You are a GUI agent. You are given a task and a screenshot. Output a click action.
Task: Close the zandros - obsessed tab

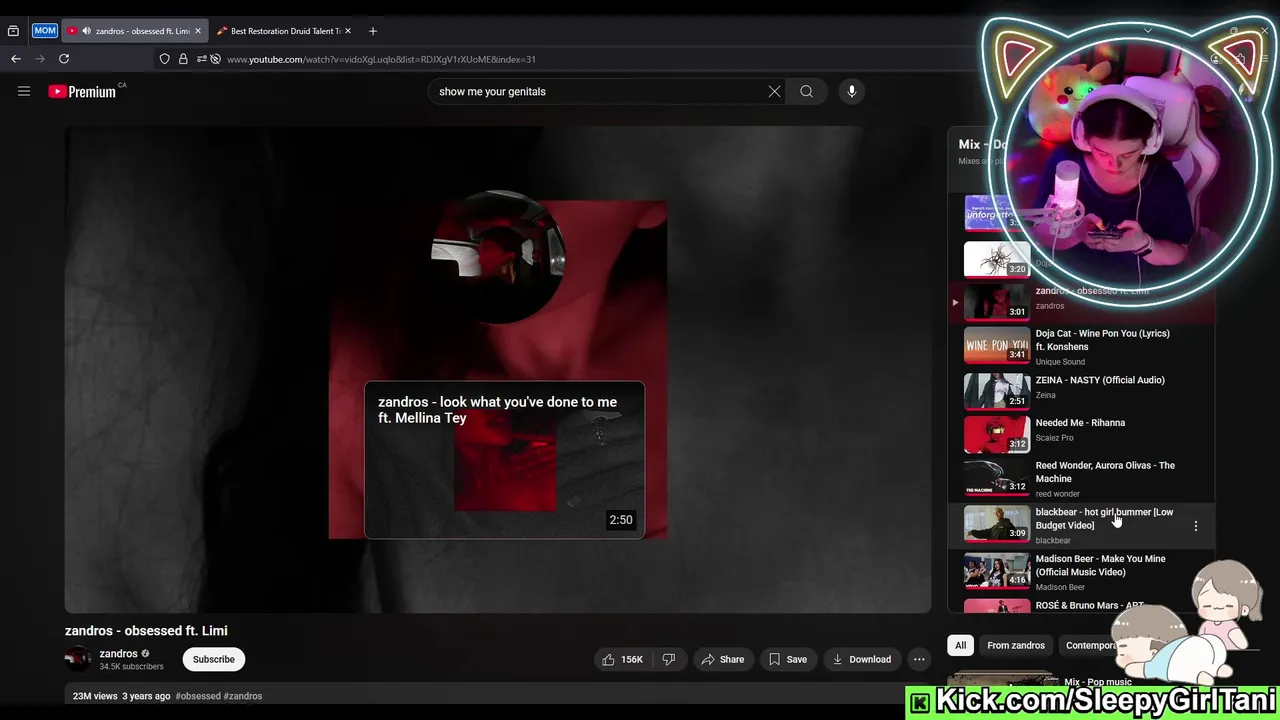[197, 31]
